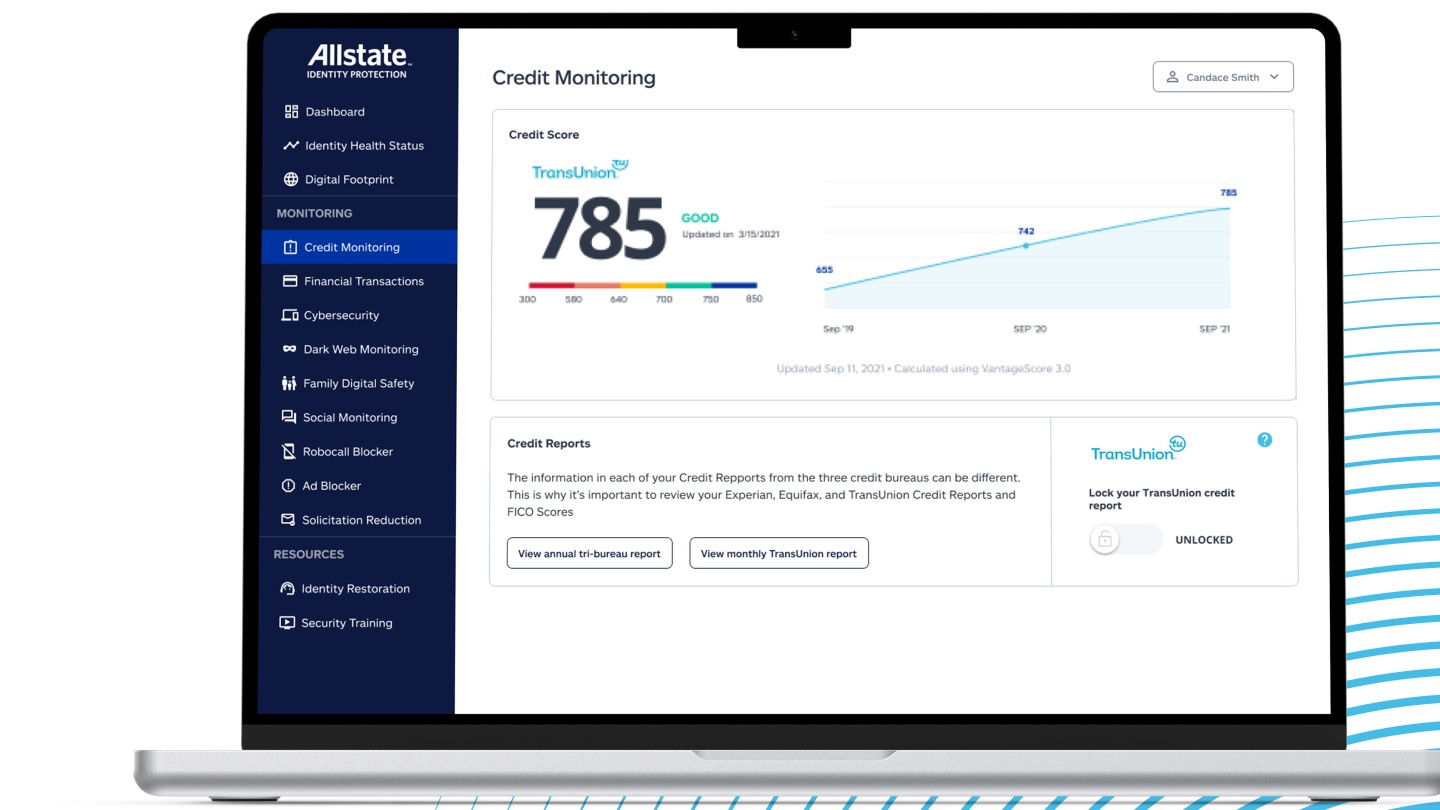Click the Ad Blocker circle icon
The height and width of the screenshot is (810, 1440).
click(x=288, y=486)
